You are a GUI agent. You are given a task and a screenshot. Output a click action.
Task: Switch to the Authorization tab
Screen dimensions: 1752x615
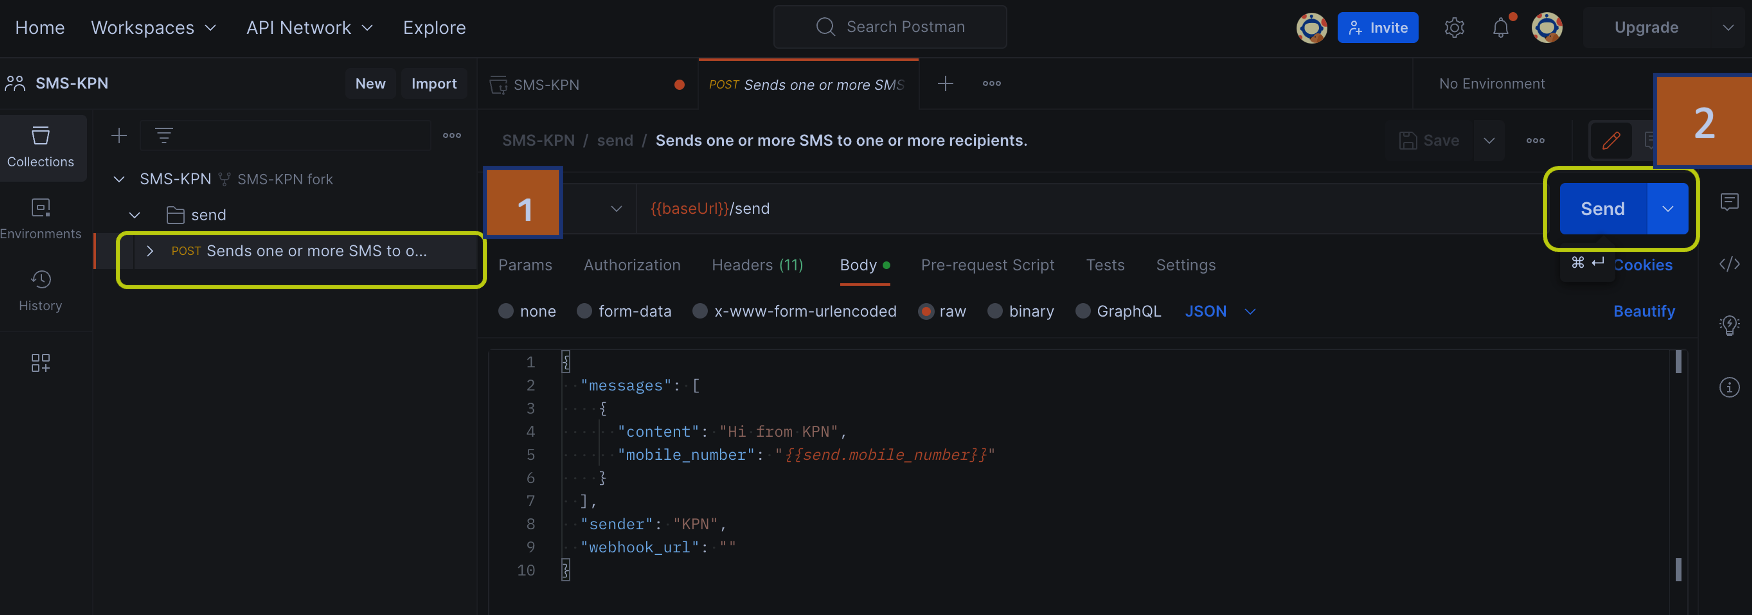coord(632,265)
